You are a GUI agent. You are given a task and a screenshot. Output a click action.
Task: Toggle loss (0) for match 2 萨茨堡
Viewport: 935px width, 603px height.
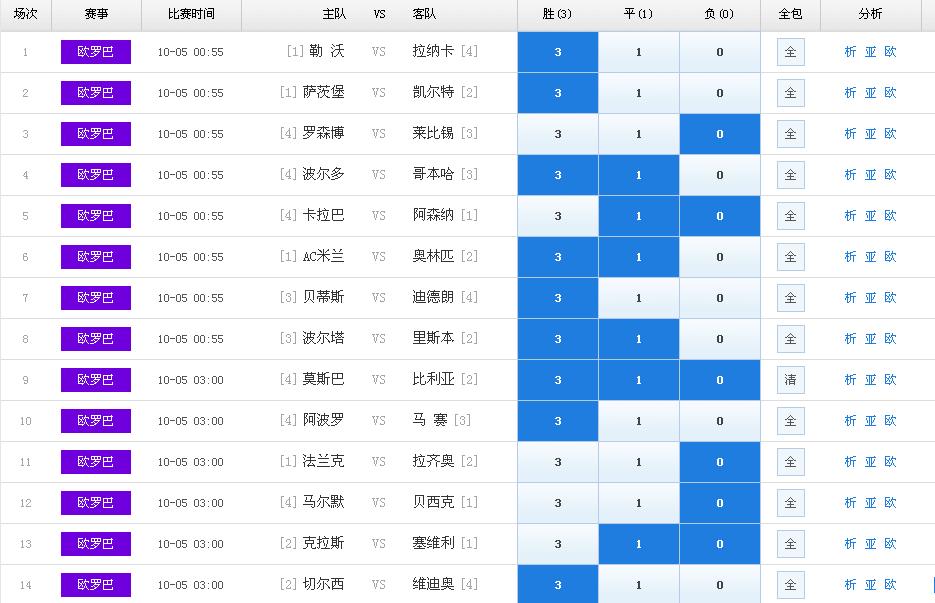point(720,93)
